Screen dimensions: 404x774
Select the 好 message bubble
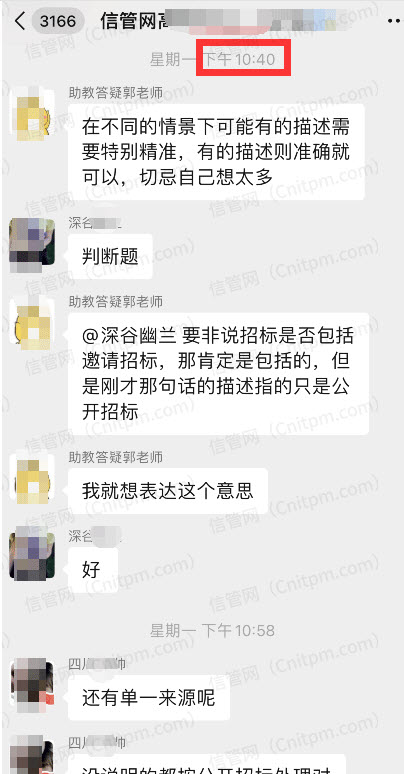pos(93,570)
